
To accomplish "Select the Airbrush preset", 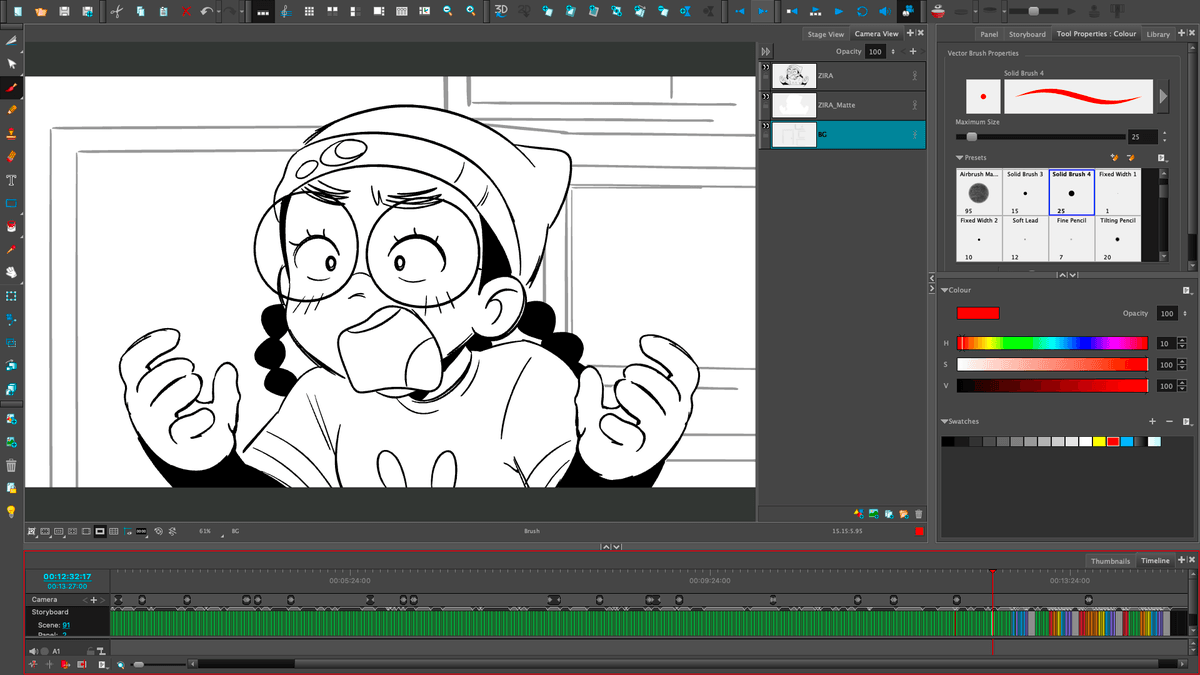I will tap(979, 192).
